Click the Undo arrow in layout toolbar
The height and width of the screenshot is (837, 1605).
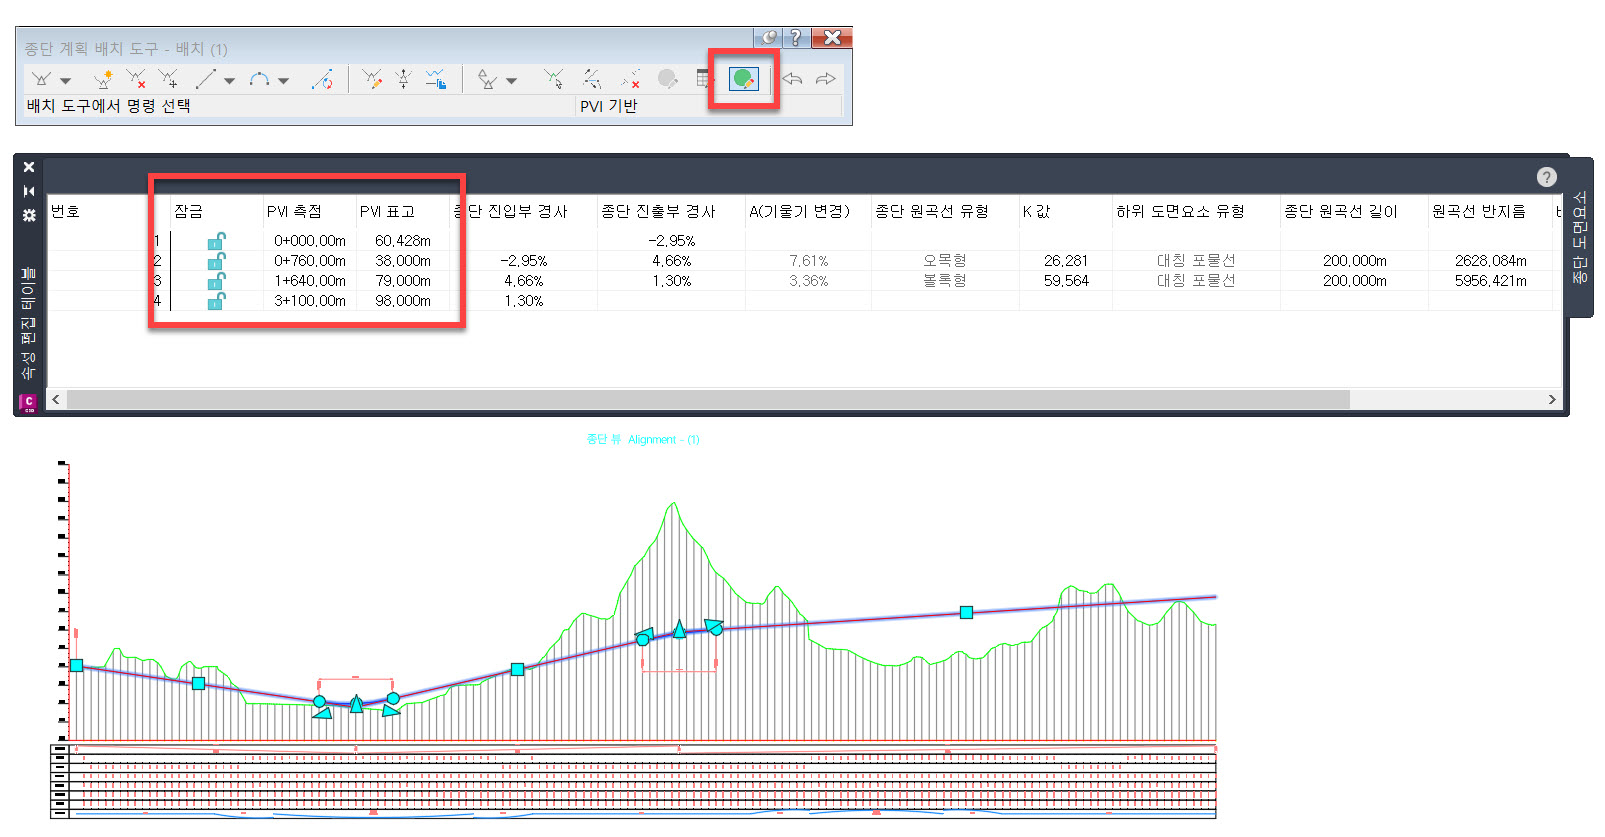coord(793,79)
